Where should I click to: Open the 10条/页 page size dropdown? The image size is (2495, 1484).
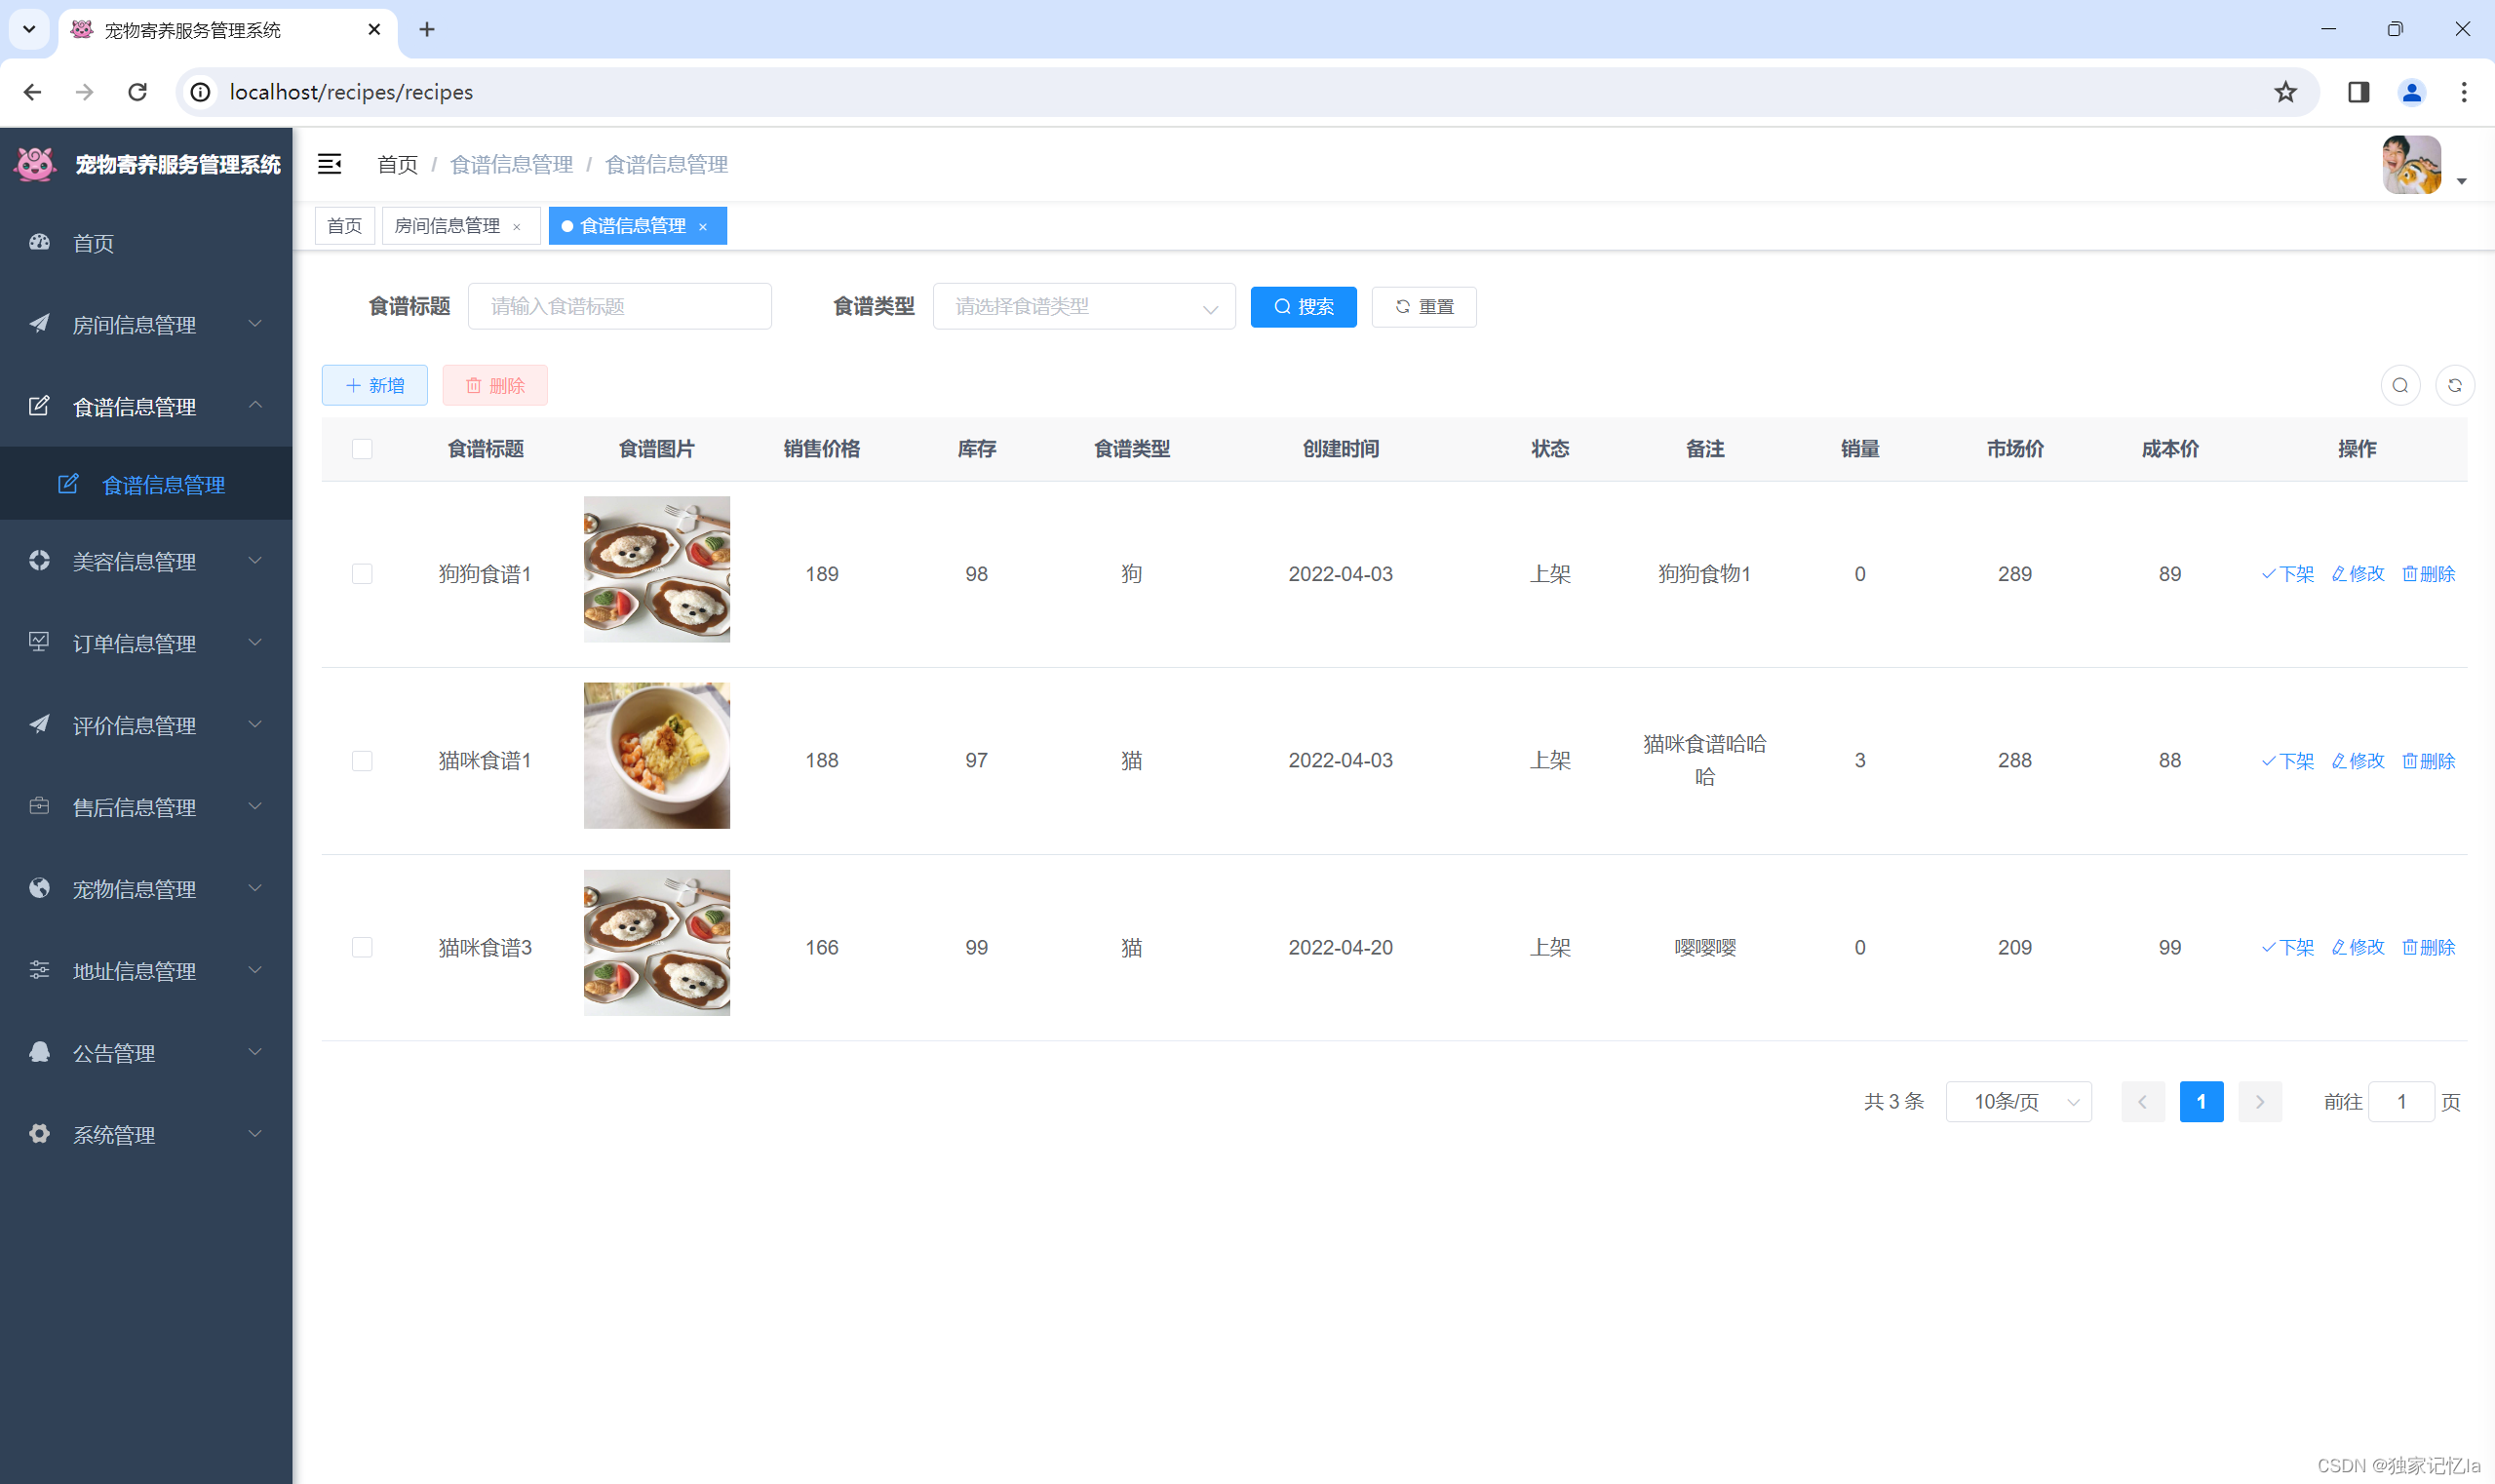pyautogui.click(x=2017, y=1102)
